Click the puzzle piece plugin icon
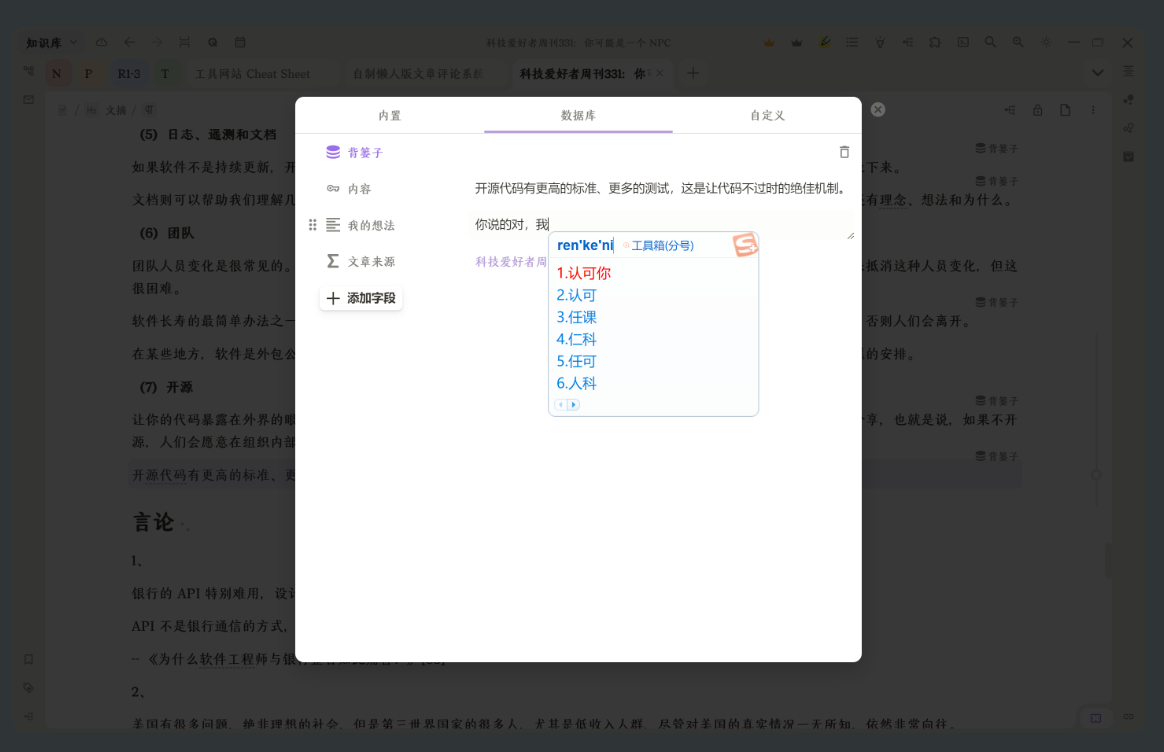Screen dimensions: 1164x752 point(935,42)
